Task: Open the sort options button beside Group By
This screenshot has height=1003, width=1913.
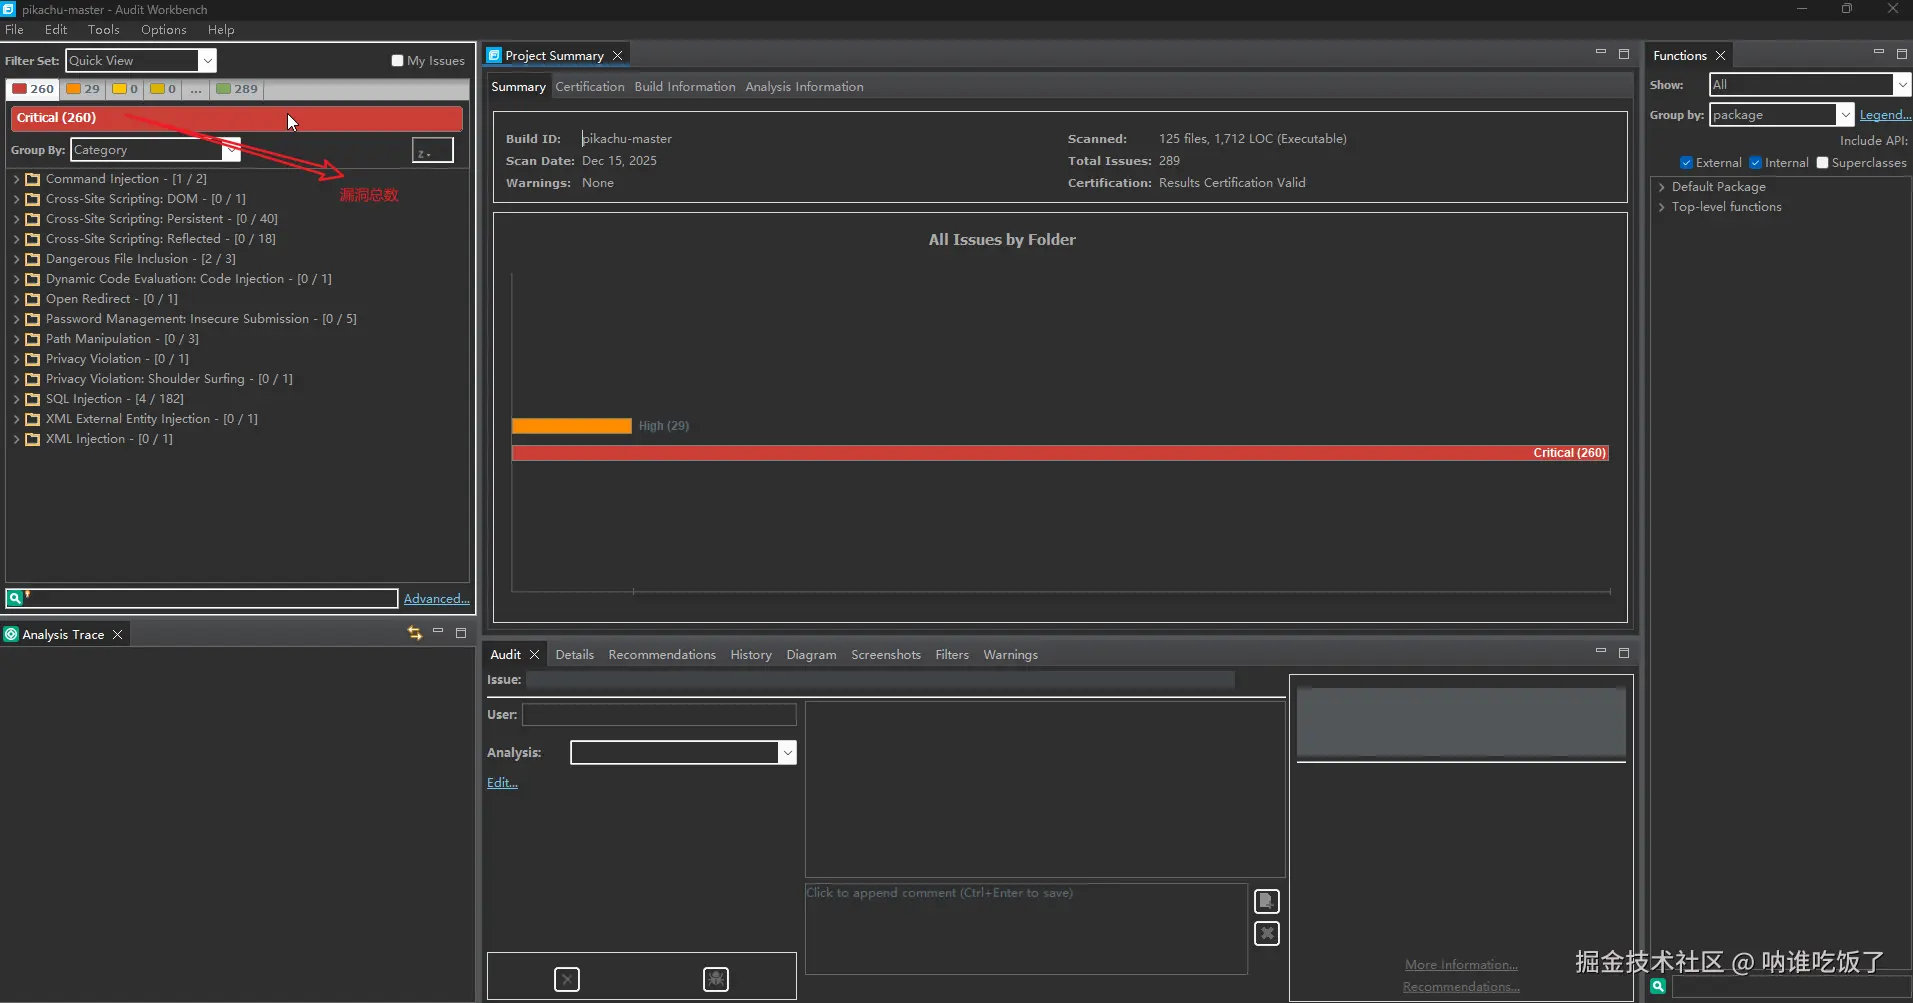Action: 432,150
